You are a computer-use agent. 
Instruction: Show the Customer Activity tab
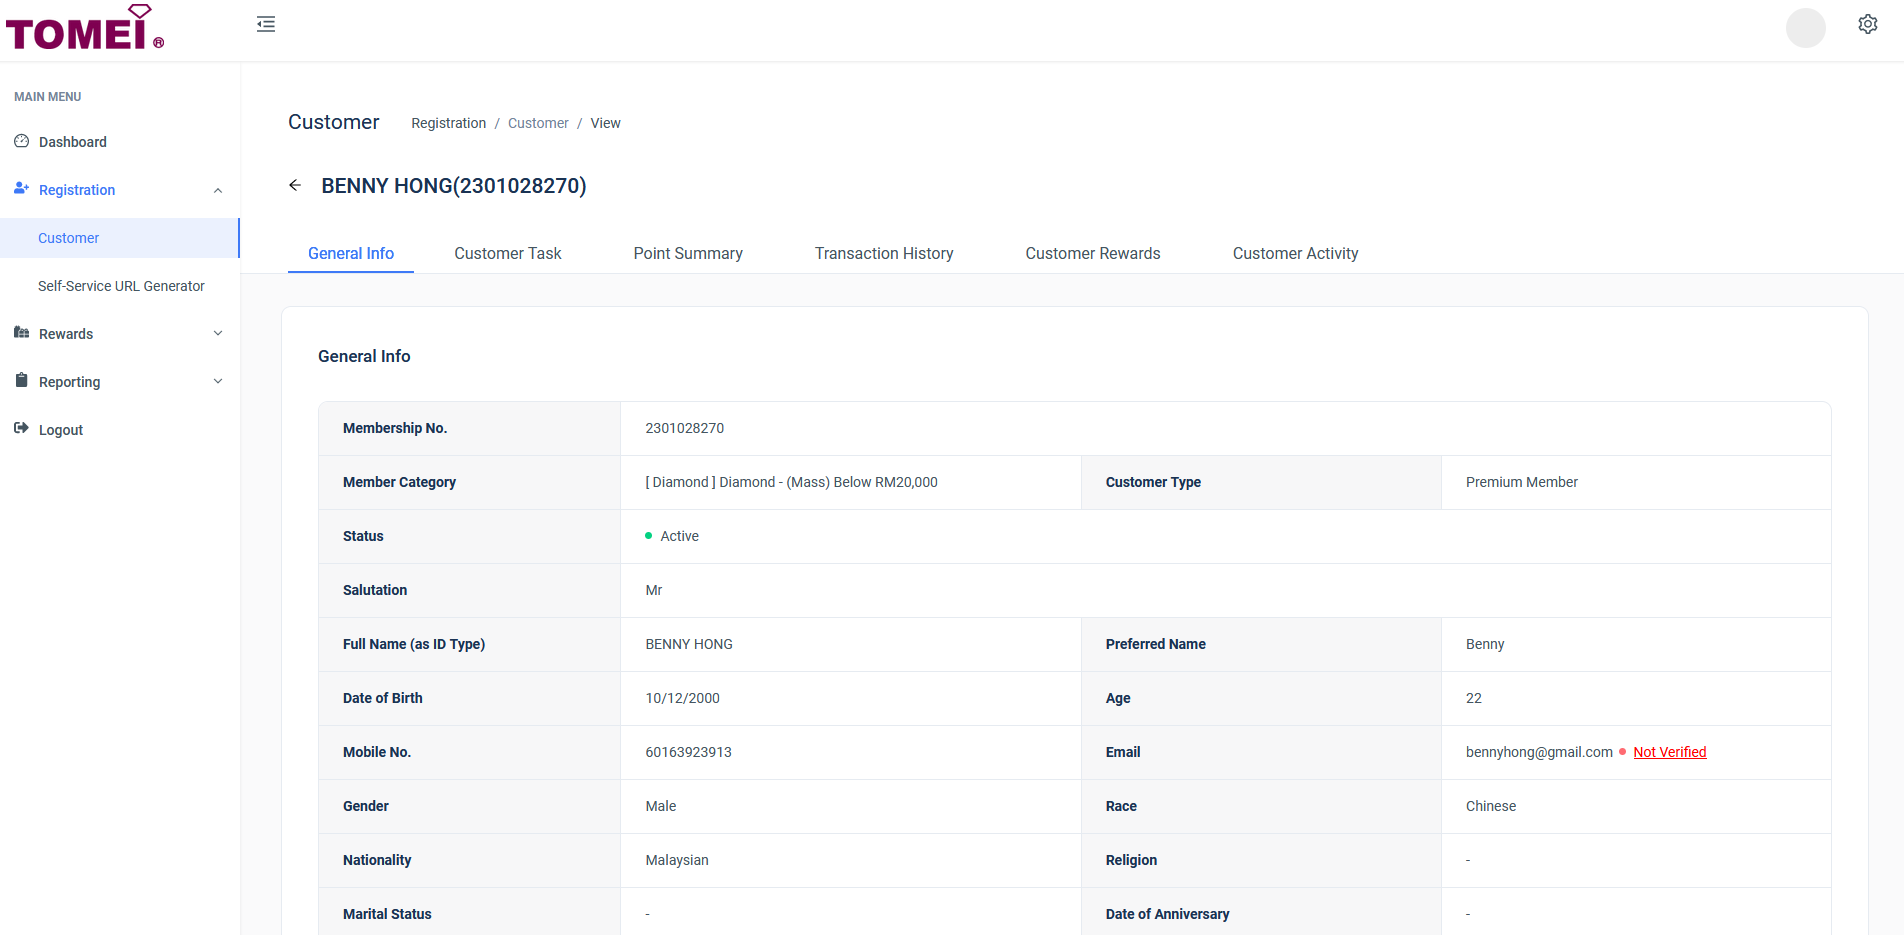pos(1295,253)
